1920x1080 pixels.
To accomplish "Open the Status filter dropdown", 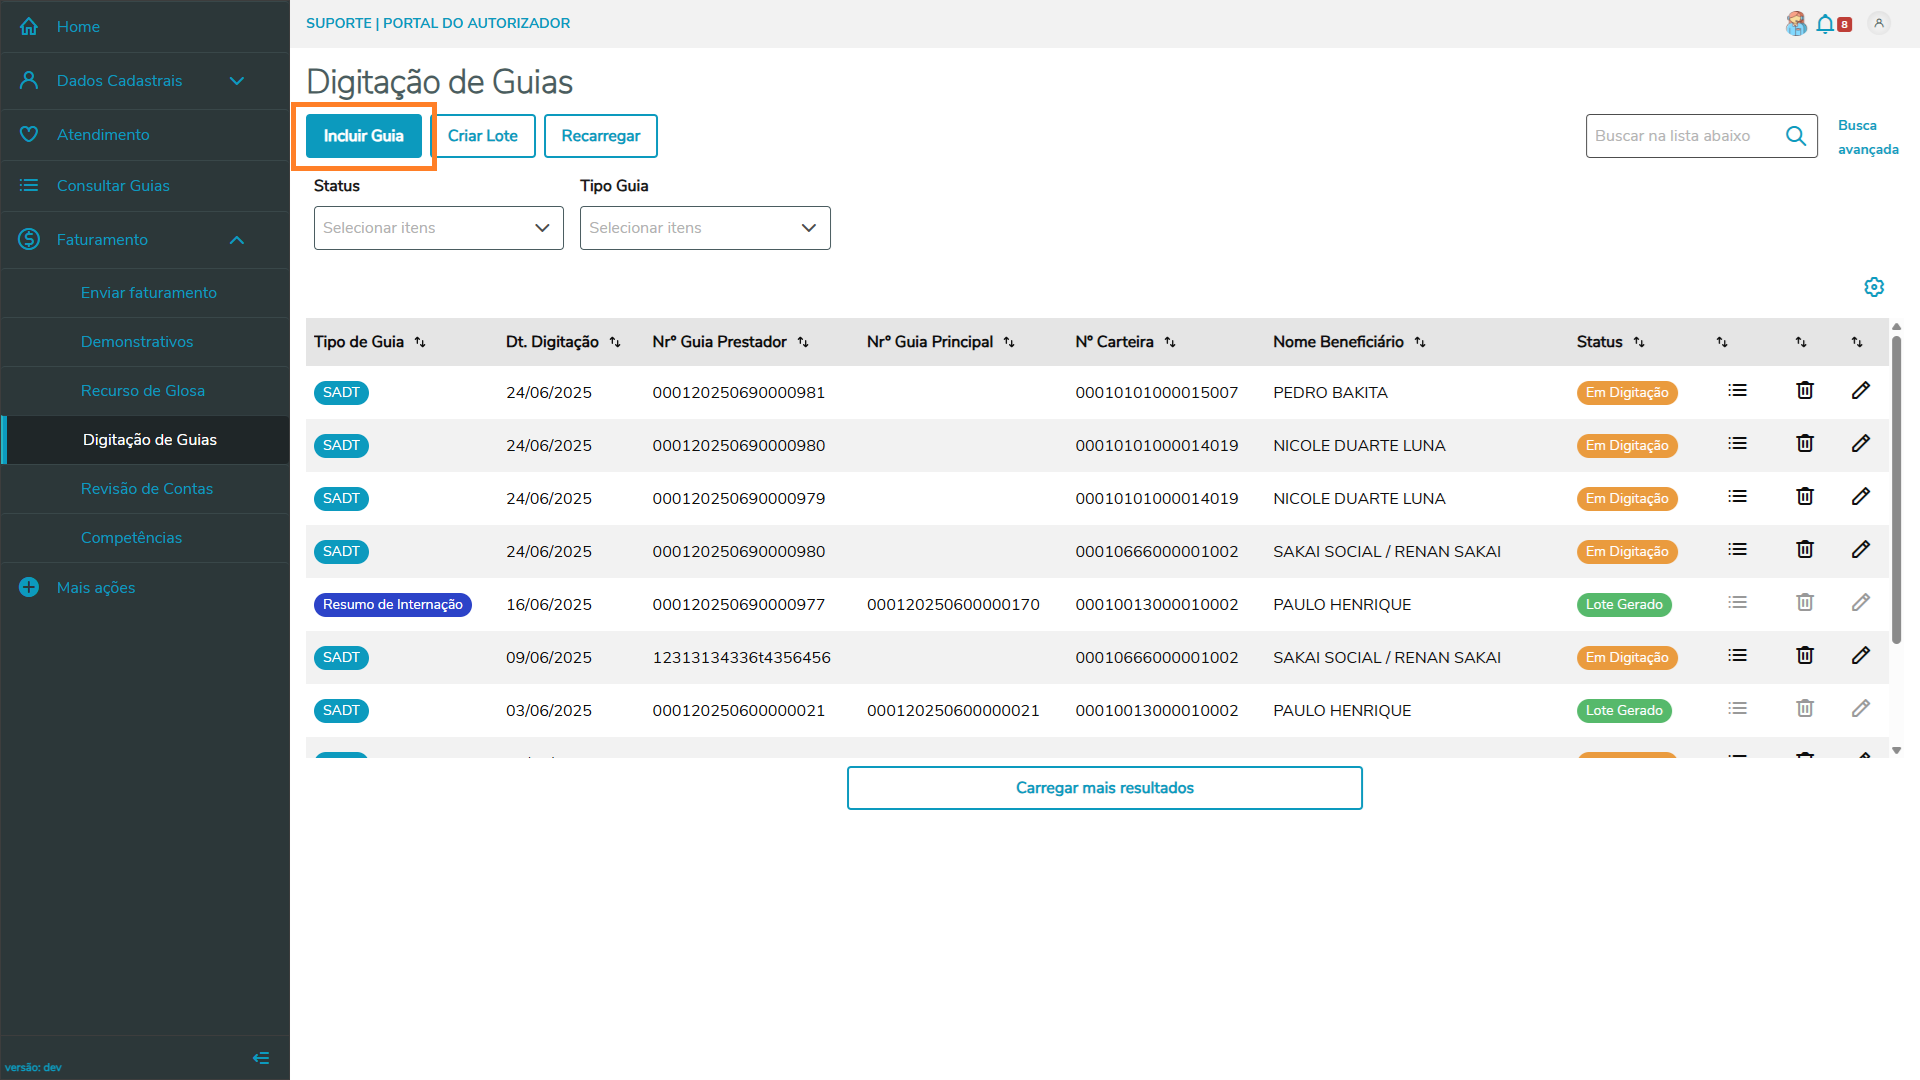I will pos(438,228).
